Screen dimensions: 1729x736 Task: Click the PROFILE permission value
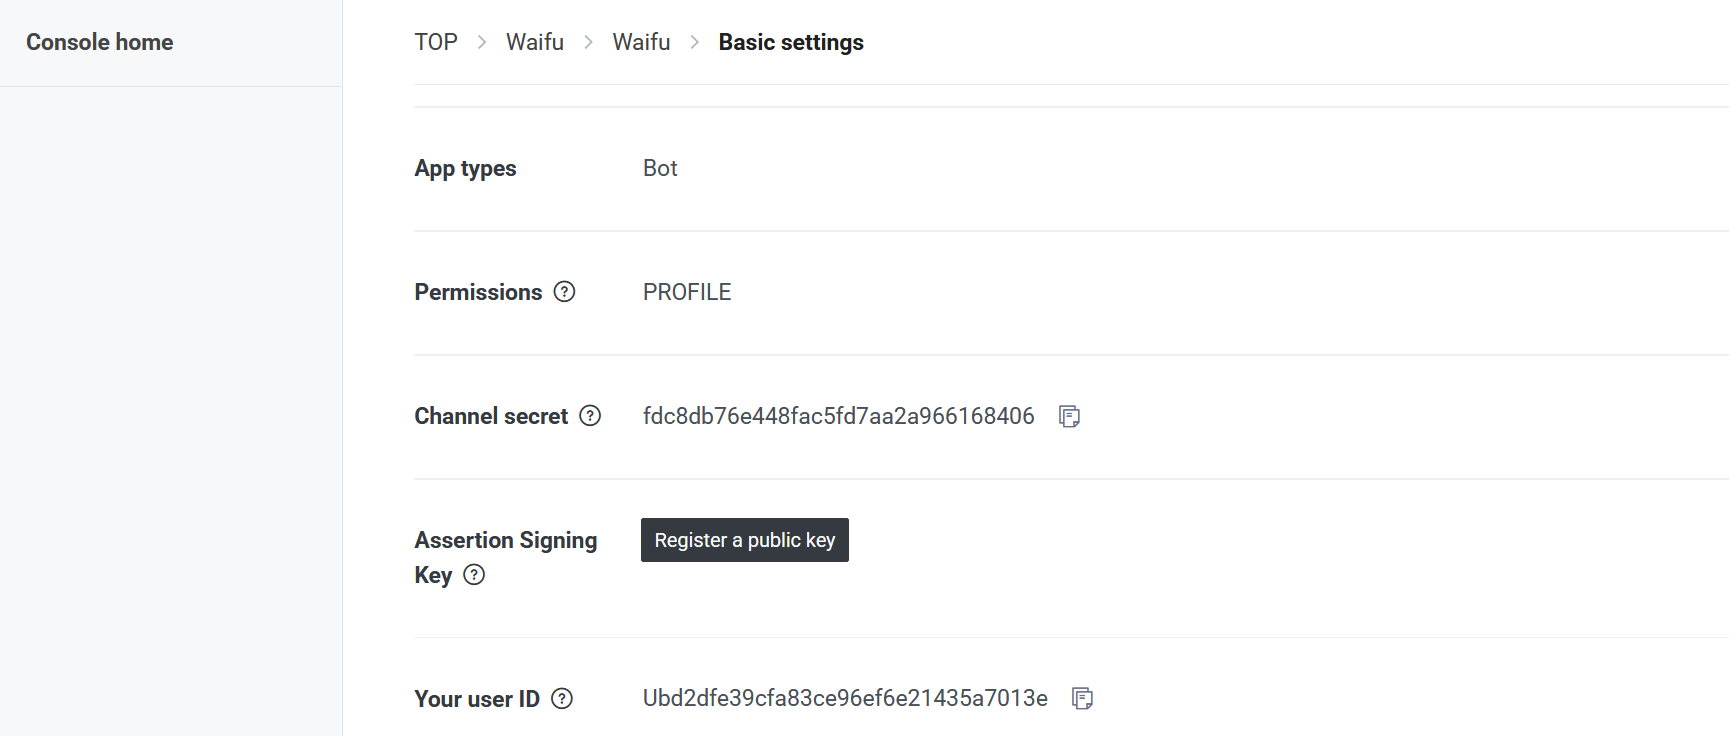pyautogui.click(x=687, y=292)
